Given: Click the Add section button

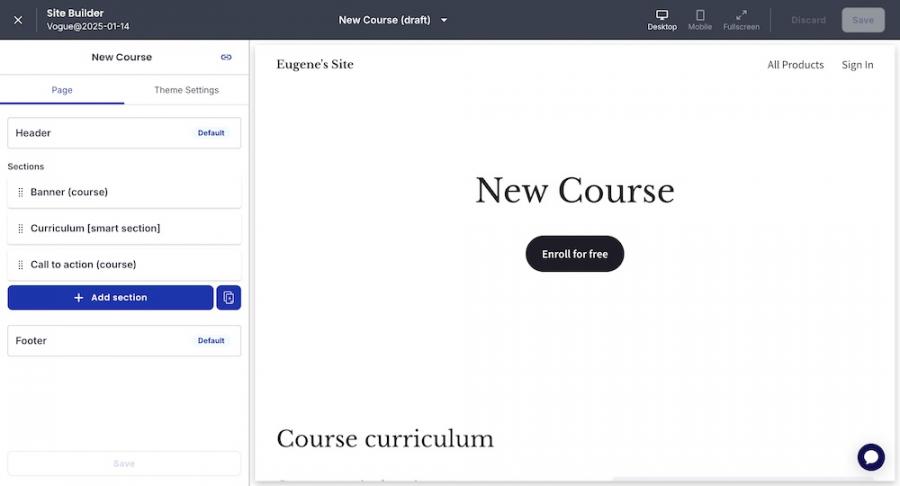Looking at the screenshot, I should [x=110, y=298].
